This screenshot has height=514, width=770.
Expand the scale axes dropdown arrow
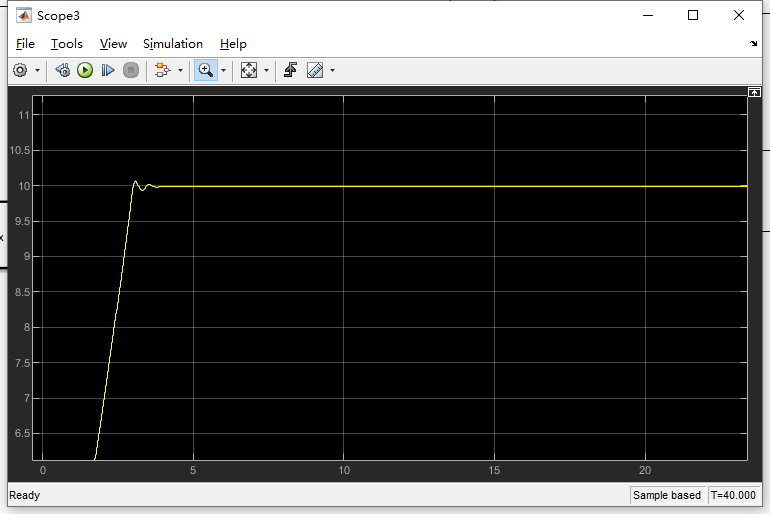pos(266,71)
